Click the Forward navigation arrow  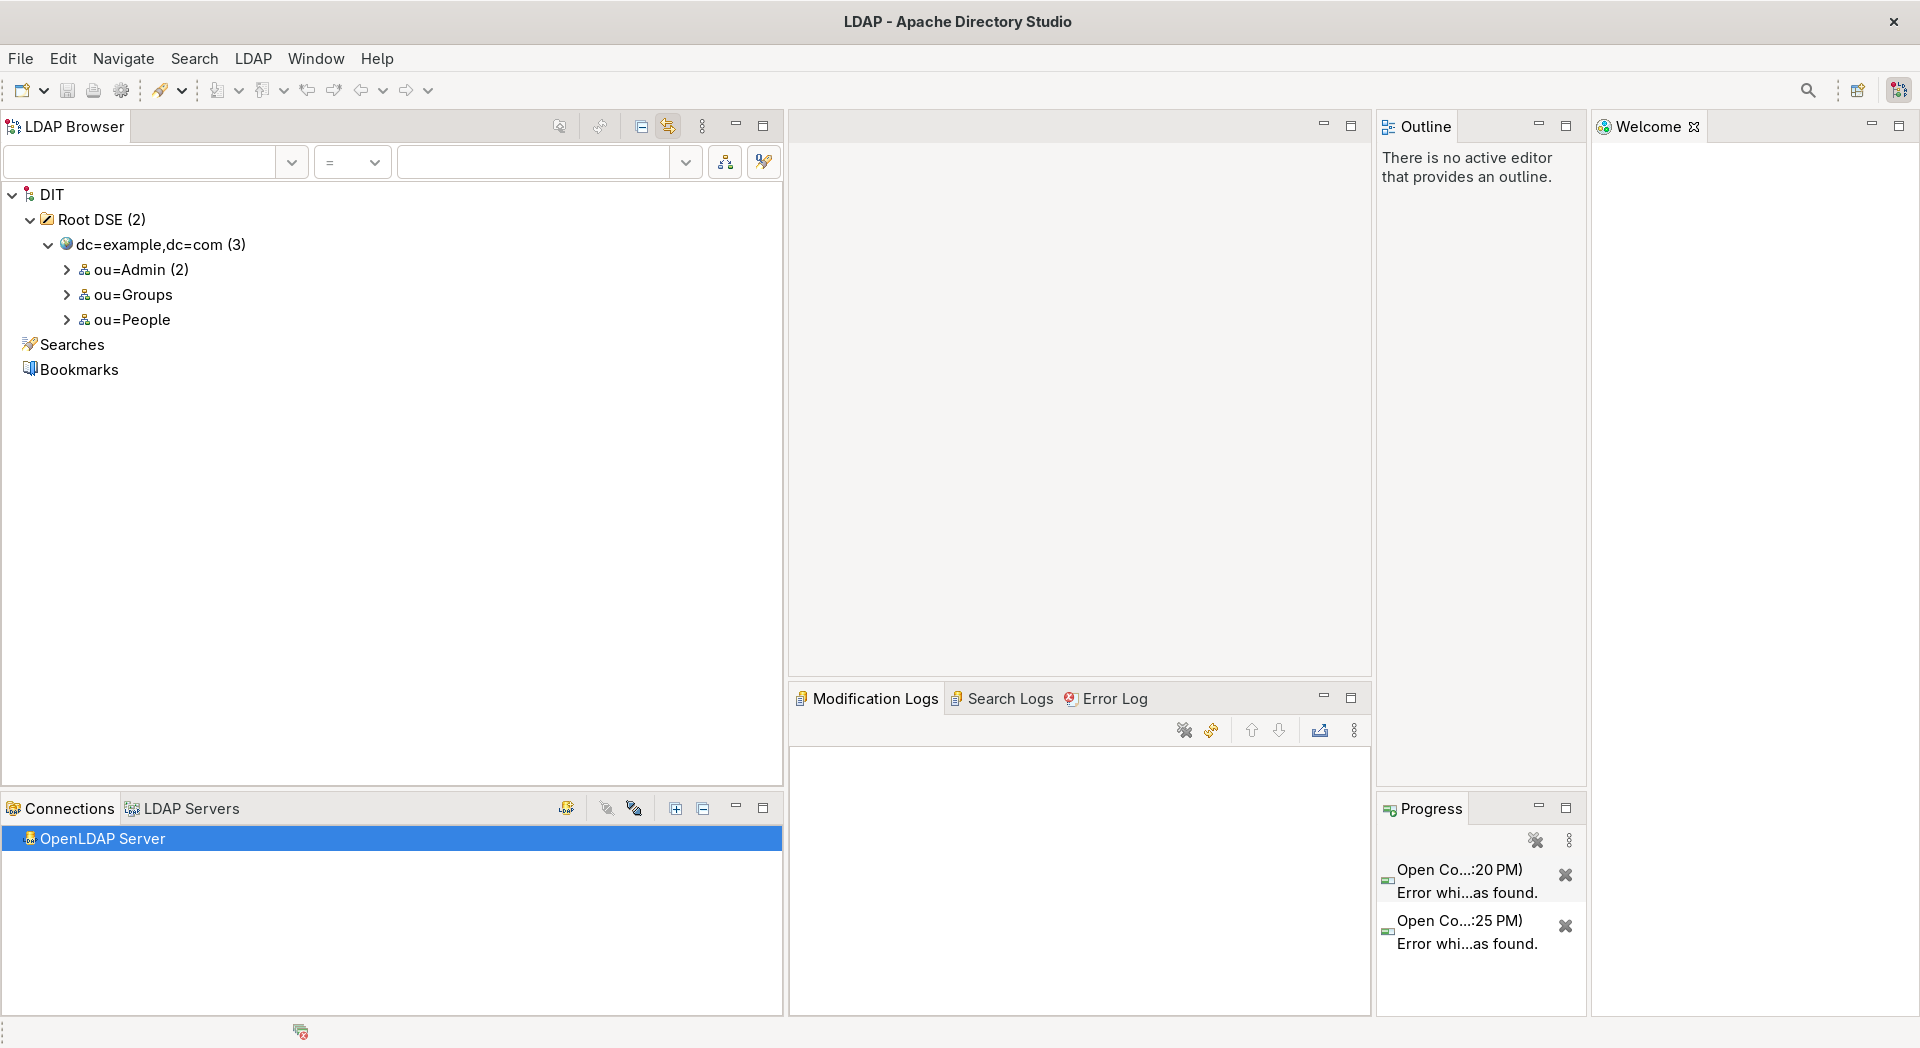click(x=406, y=90)
